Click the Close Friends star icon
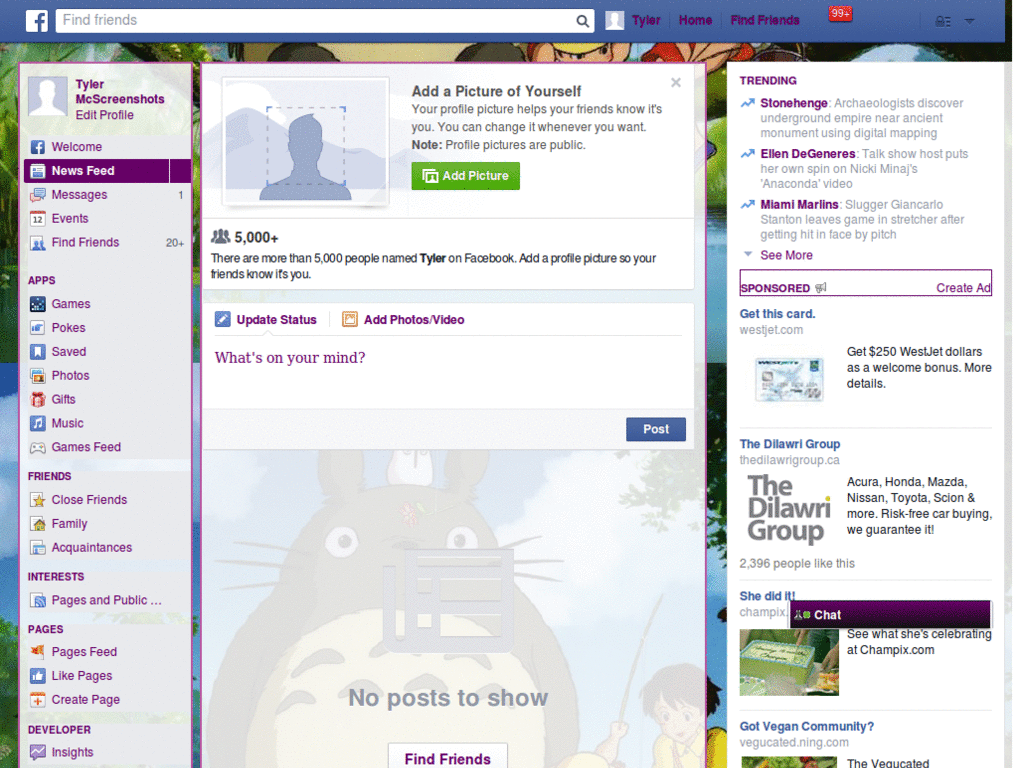This screenshot has width=1024, height=768. point(38,500)
